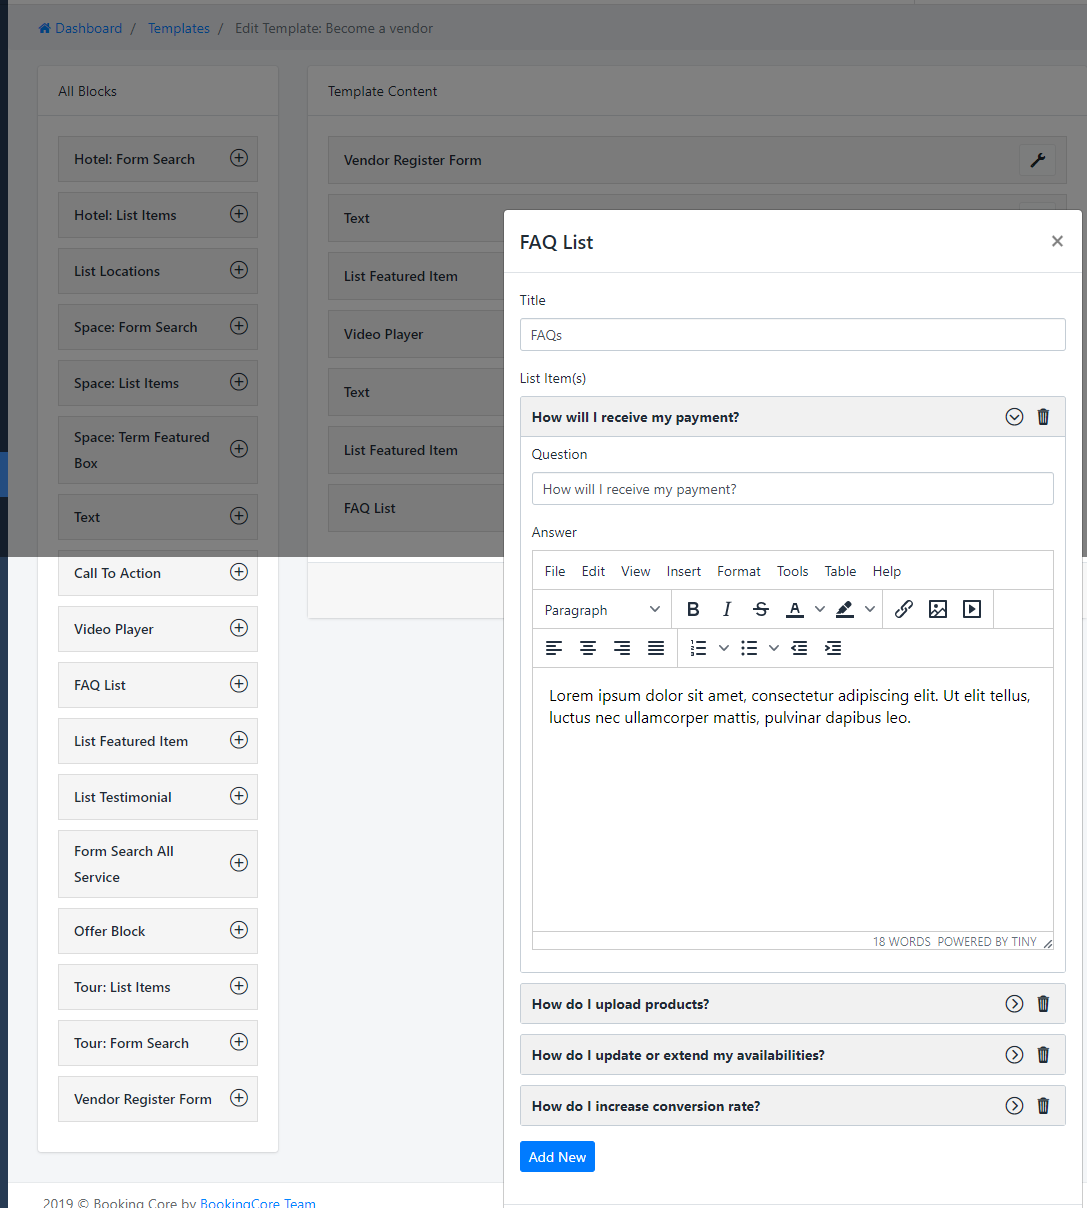Open the Paragraph format dropdown
Image resolution: width=1087 pixels, height=1208 pixels.
coord(602,610)
